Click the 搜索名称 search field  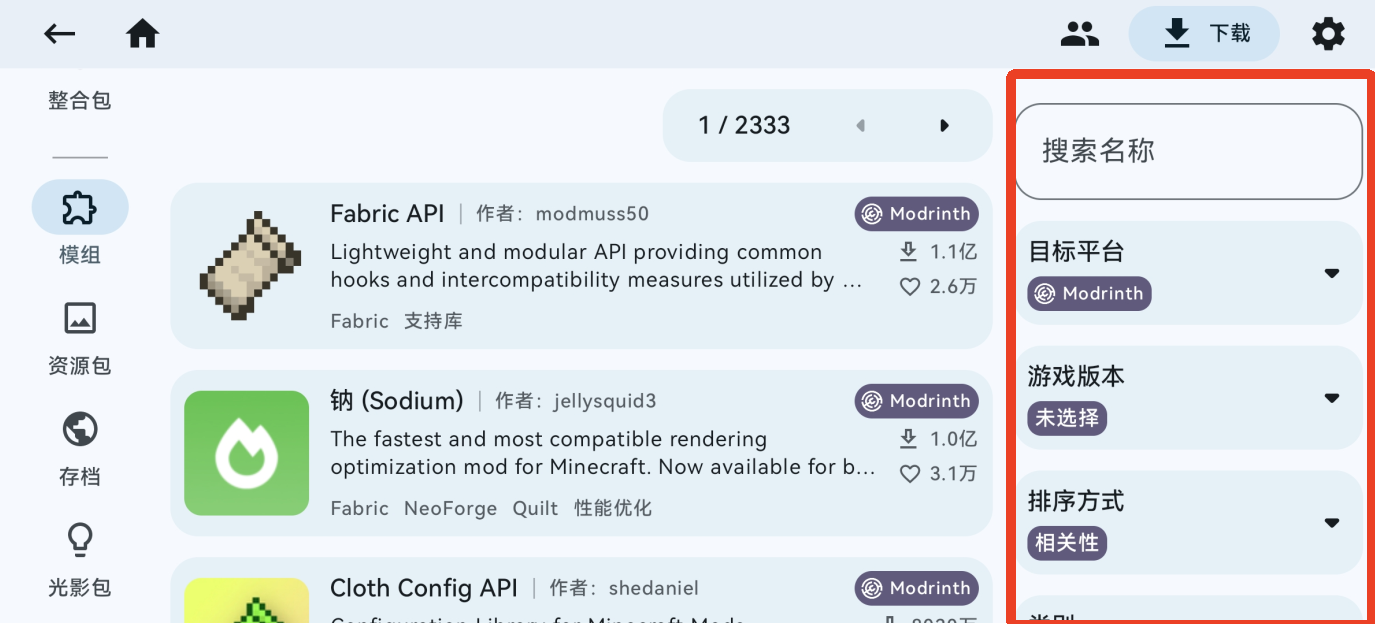pyautogui.click(x=1189, y=152)
